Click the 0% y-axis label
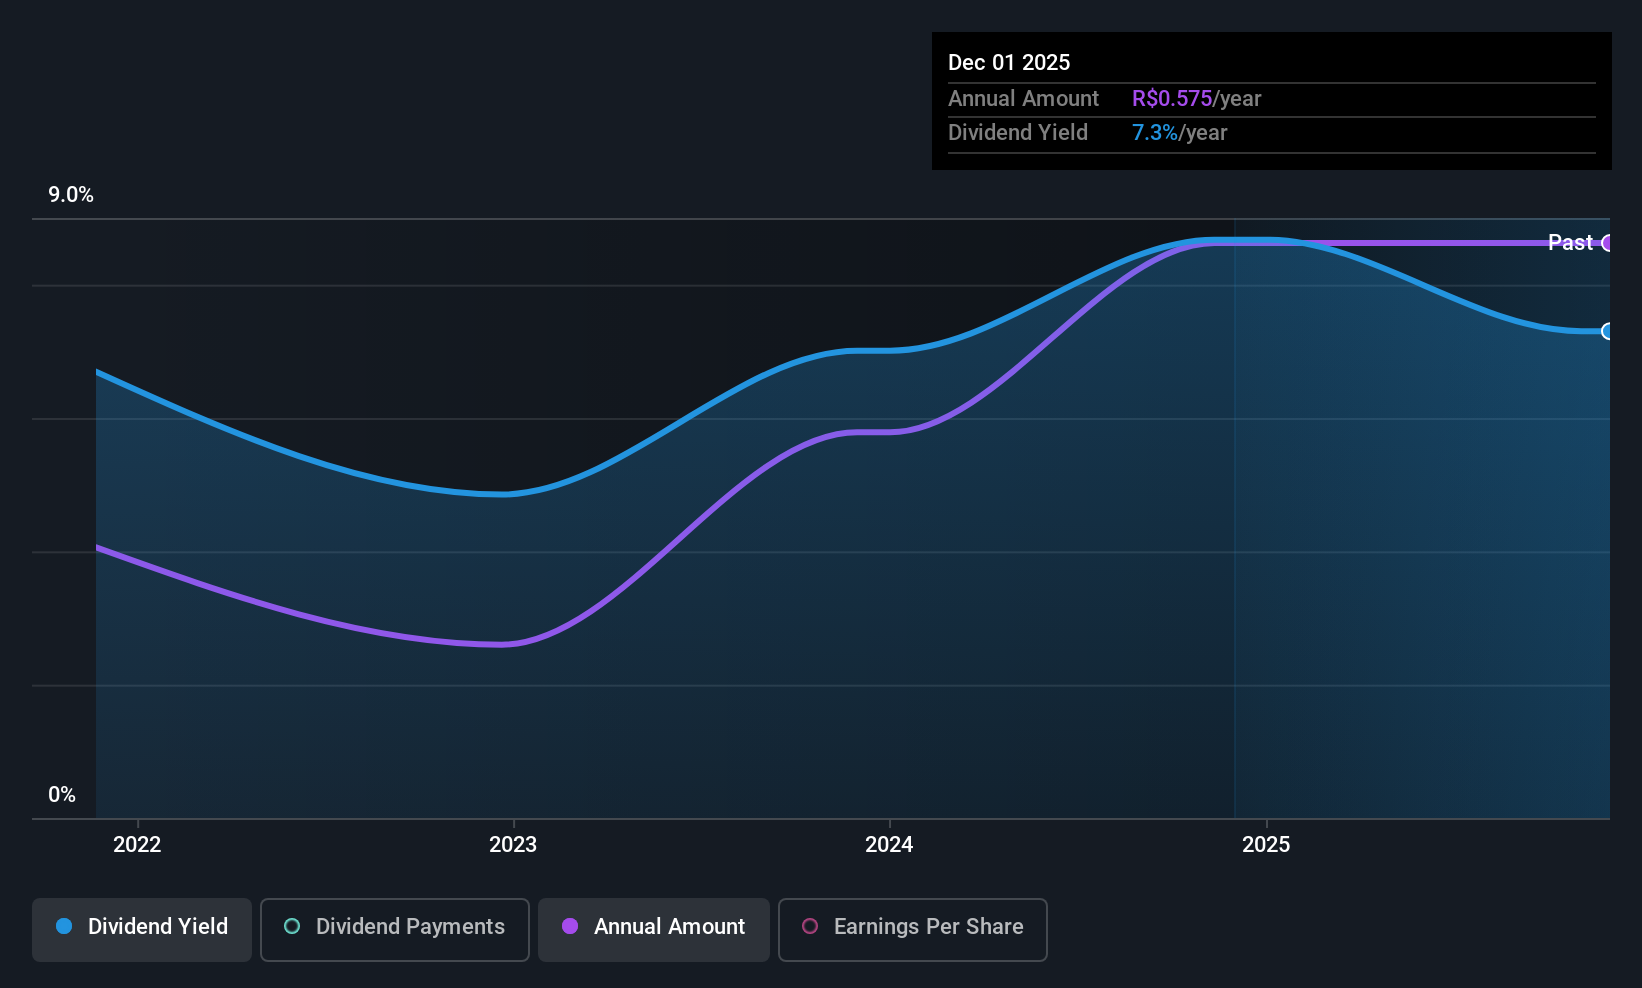1642x988 pixels. [62, 795]
